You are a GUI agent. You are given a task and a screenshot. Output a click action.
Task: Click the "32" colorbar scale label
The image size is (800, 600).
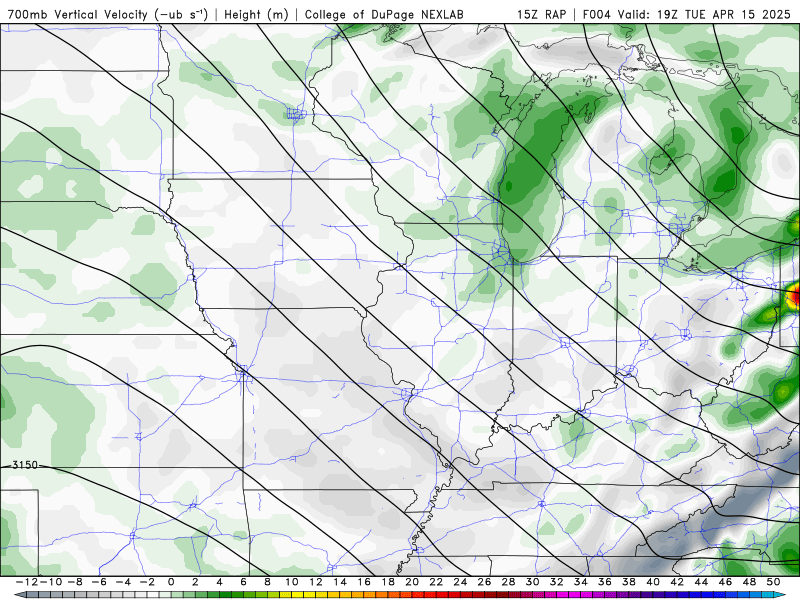pyautogui.click(x=557, y=582)
